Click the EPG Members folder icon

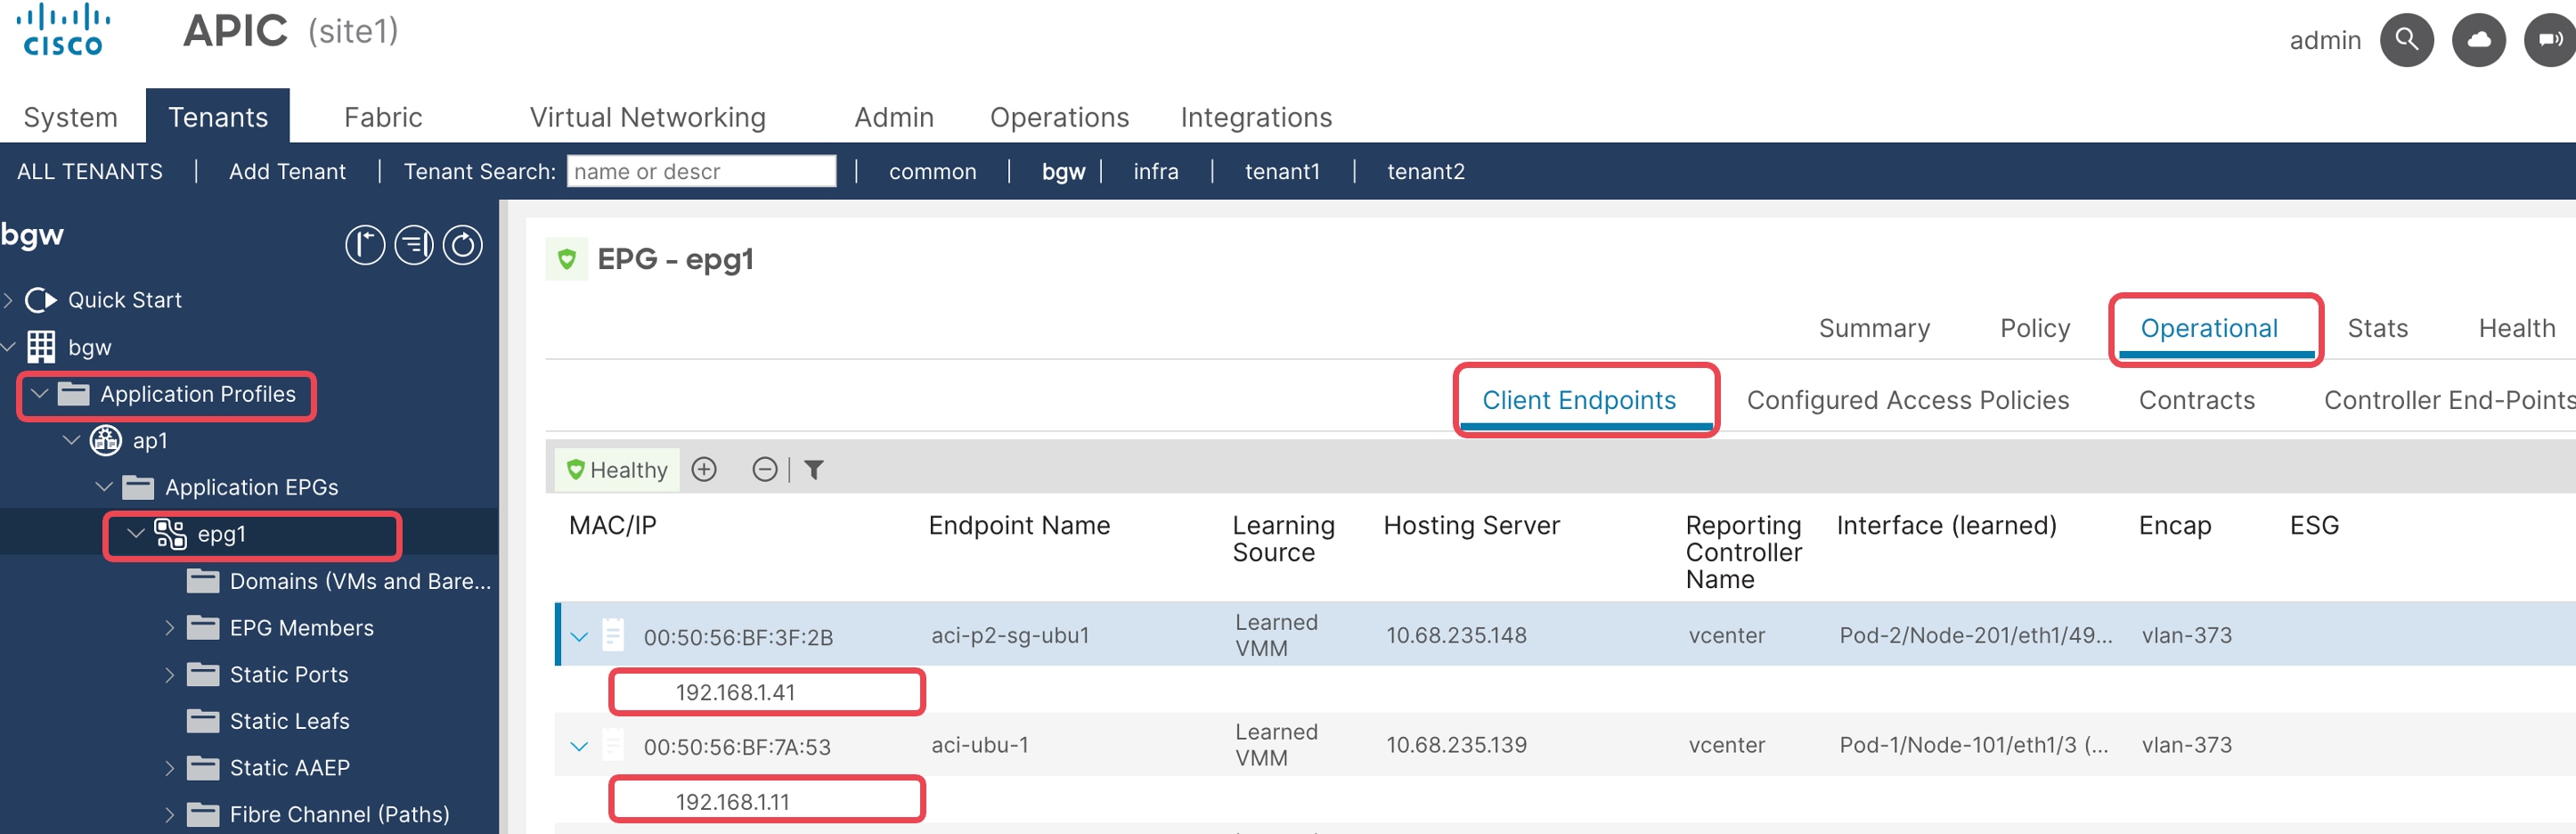click(x=203, y=628)
